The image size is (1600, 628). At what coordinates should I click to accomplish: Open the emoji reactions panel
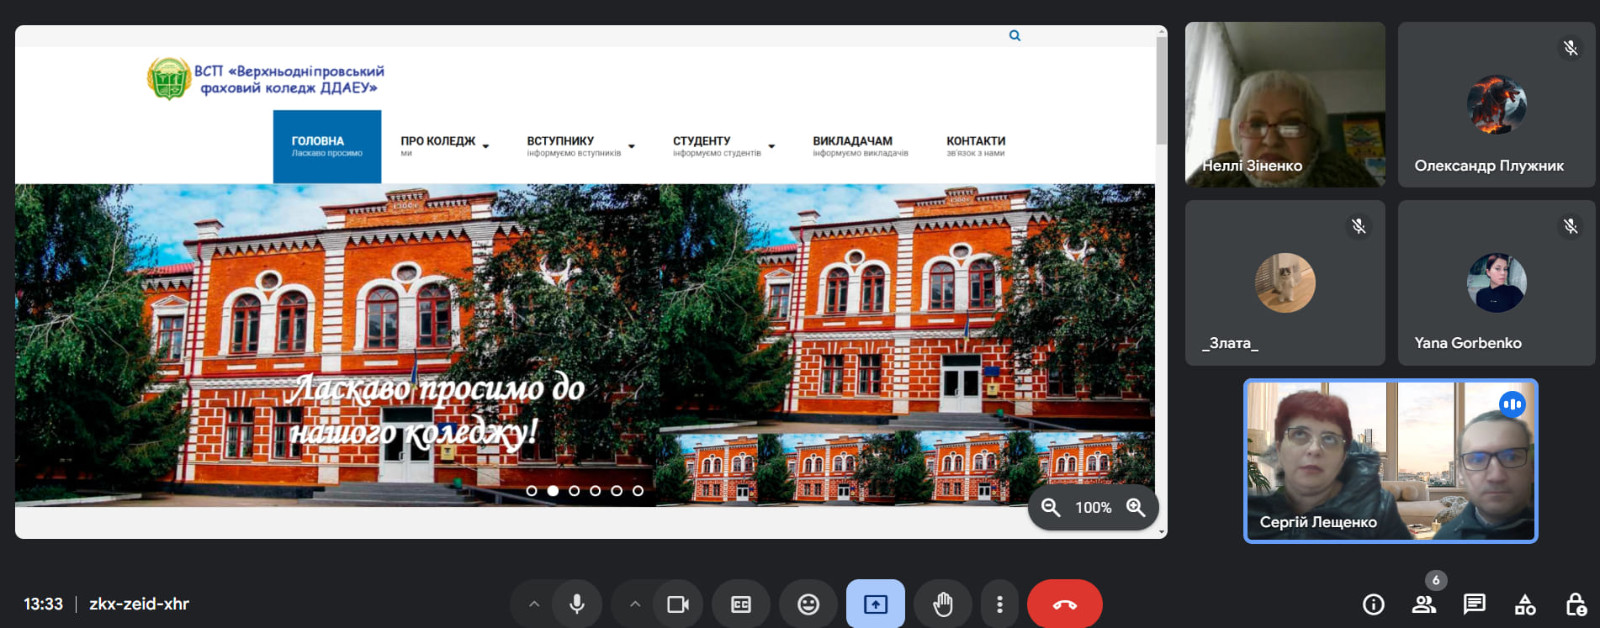[808, 604]
